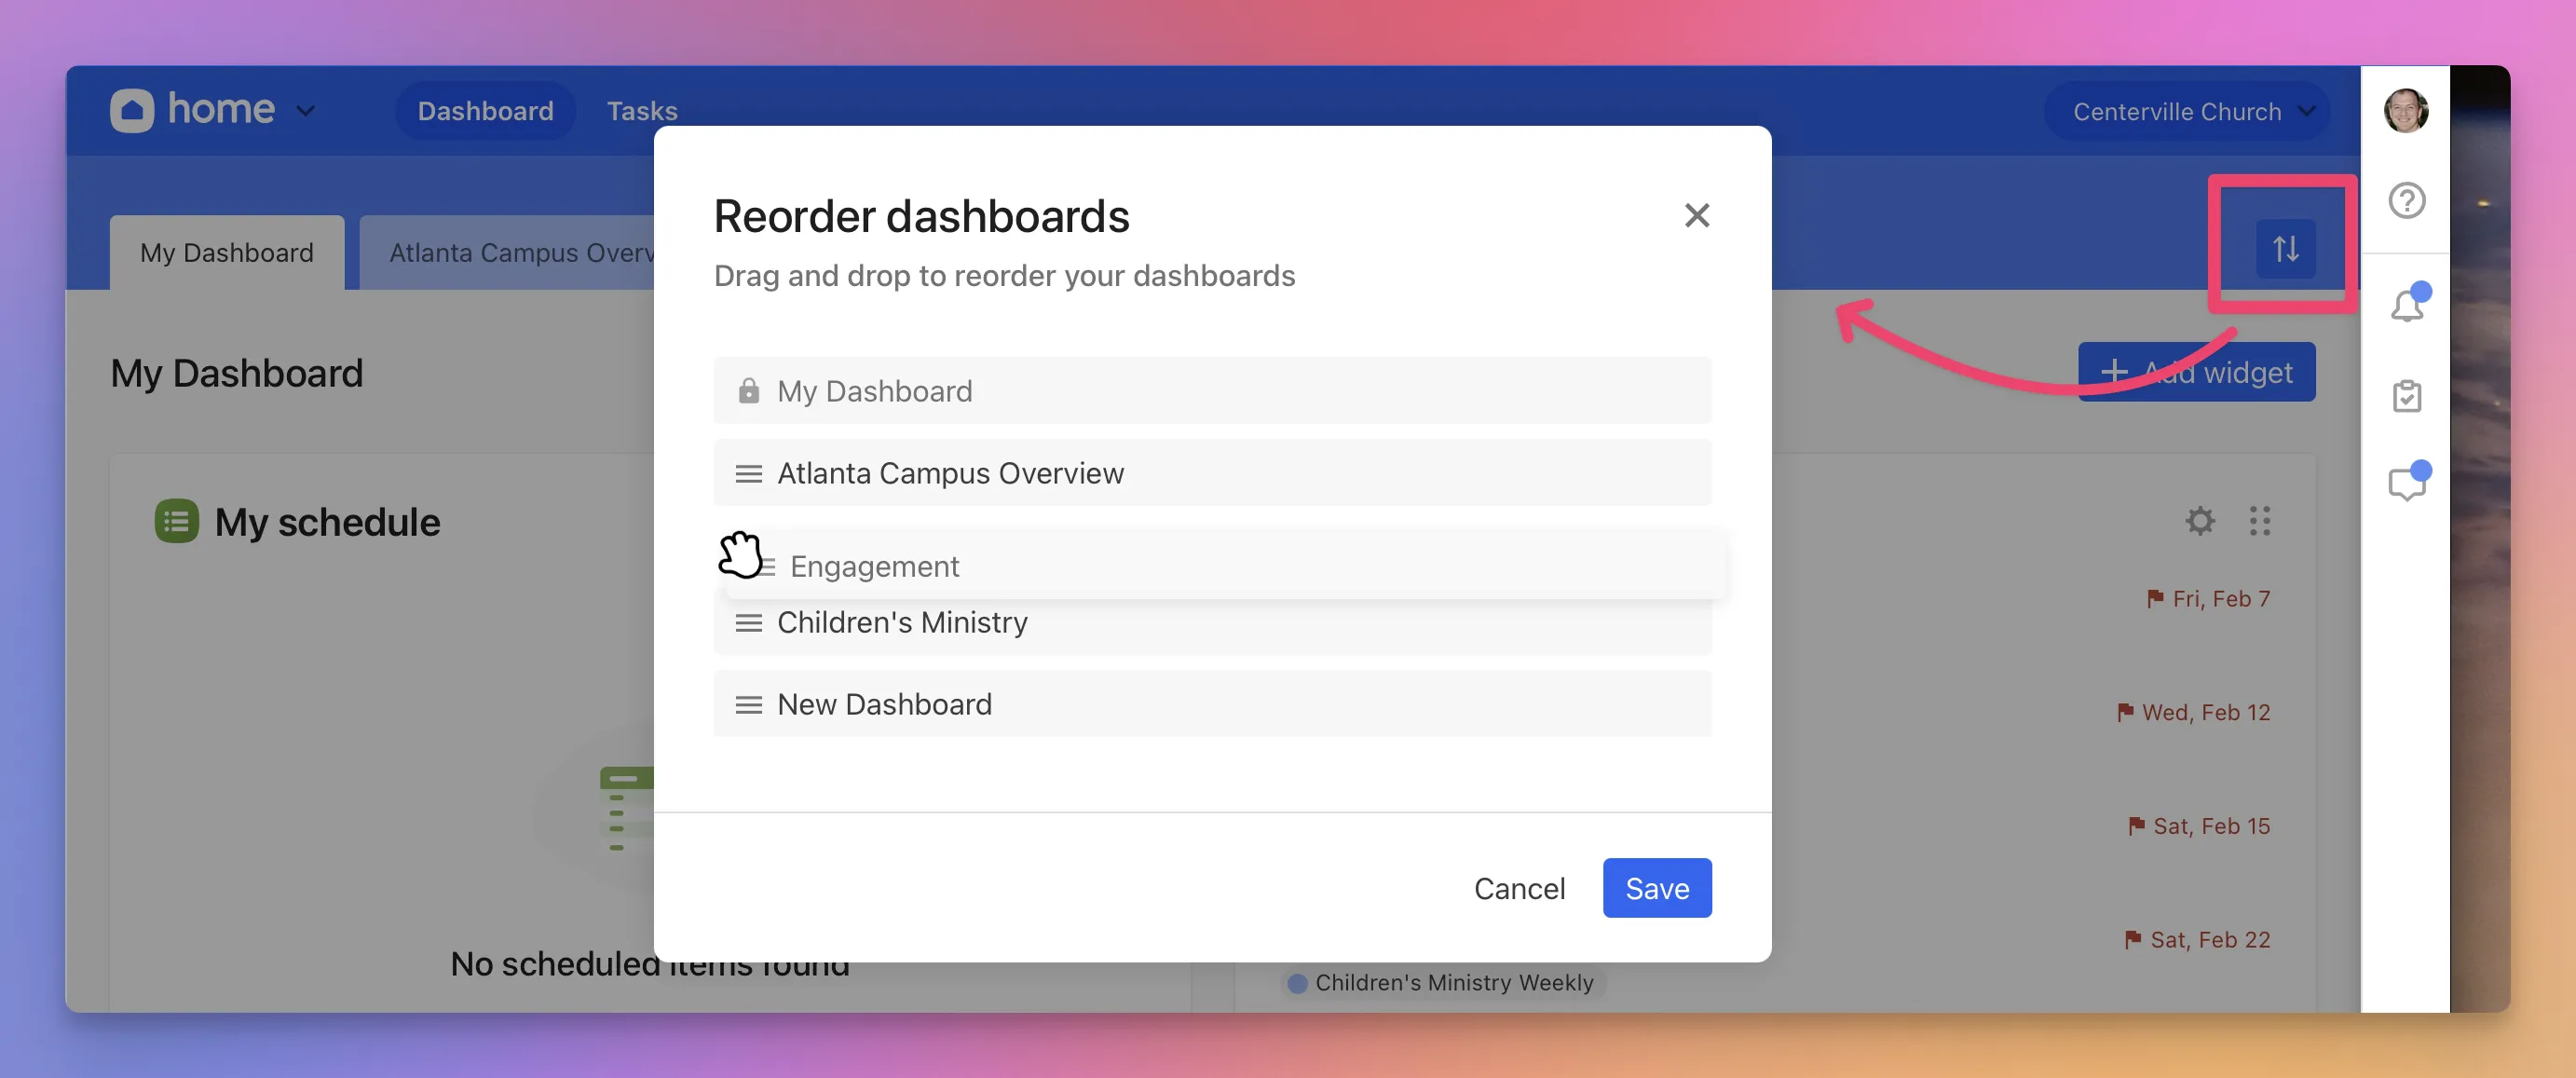
Task: Click the Children's Ministry drag handle
Action: [x=748, y=623]
